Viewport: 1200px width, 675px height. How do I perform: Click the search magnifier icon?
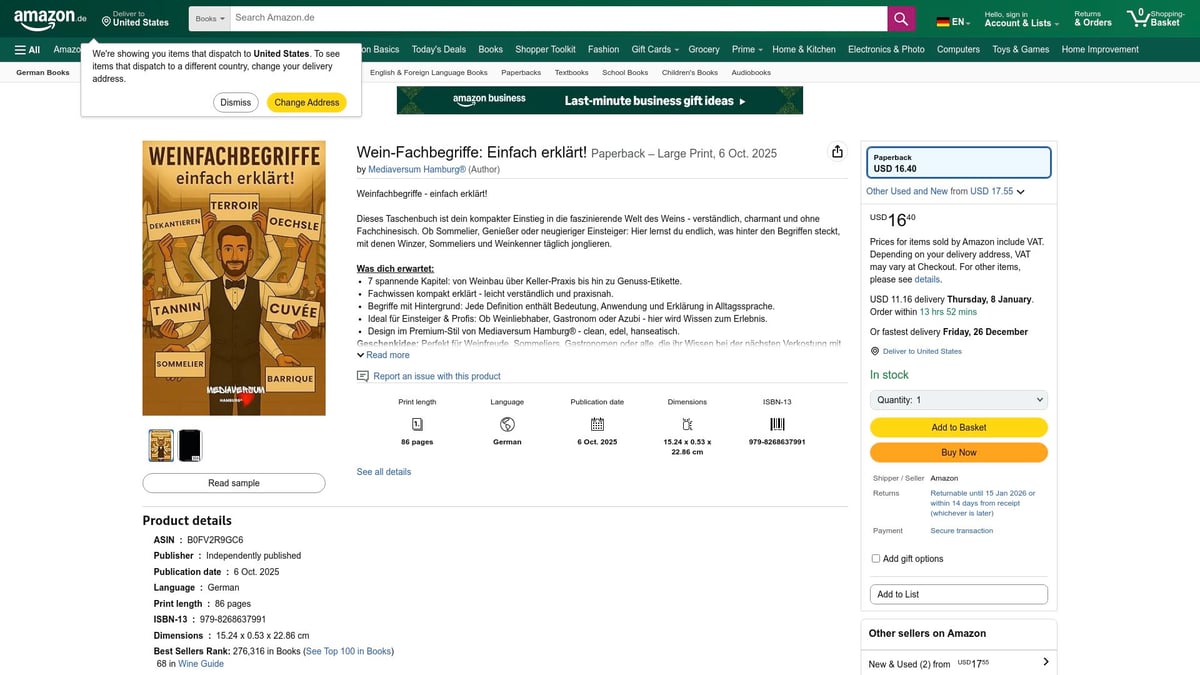(x=899, y=18)
